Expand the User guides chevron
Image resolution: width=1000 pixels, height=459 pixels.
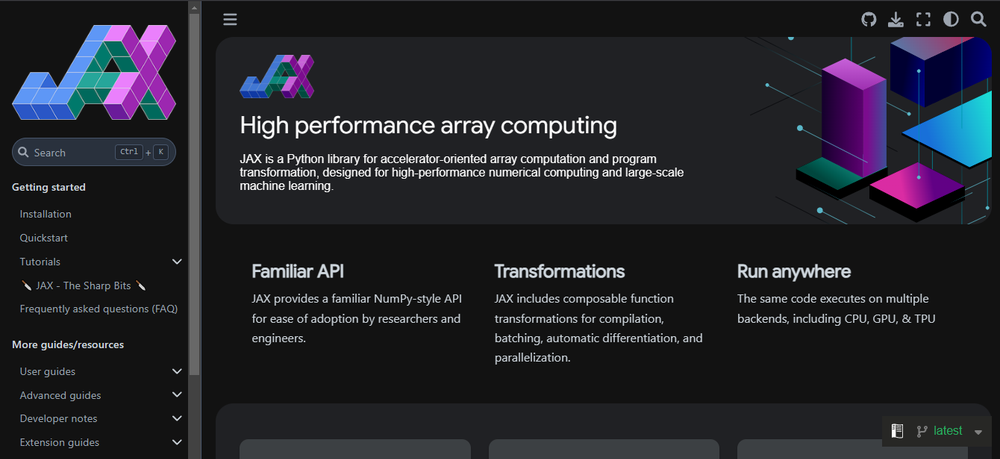pos(177,371)
